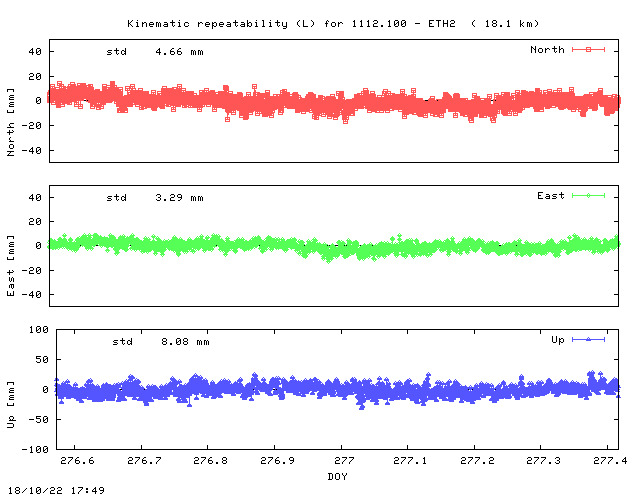Viewport: 640px width, 496px height.
Task: Click the 276.8 tick label
Action: pyautogui.click(x=211, y=460)
